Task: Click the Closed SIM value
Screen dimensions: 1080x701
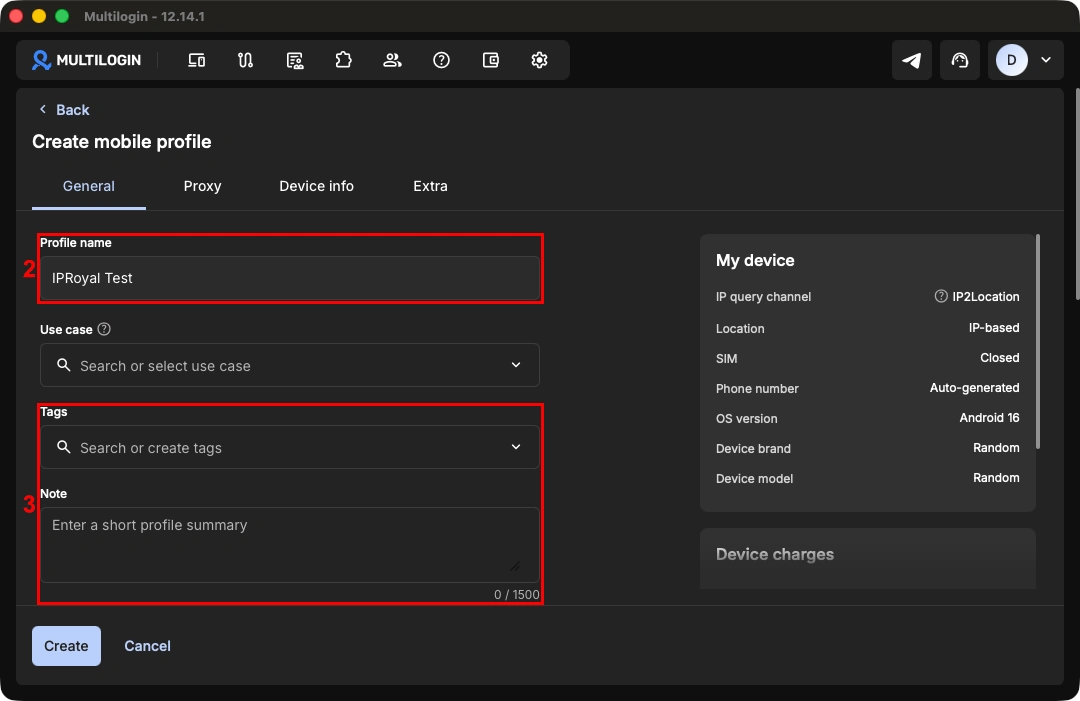Action: (999, 358)
